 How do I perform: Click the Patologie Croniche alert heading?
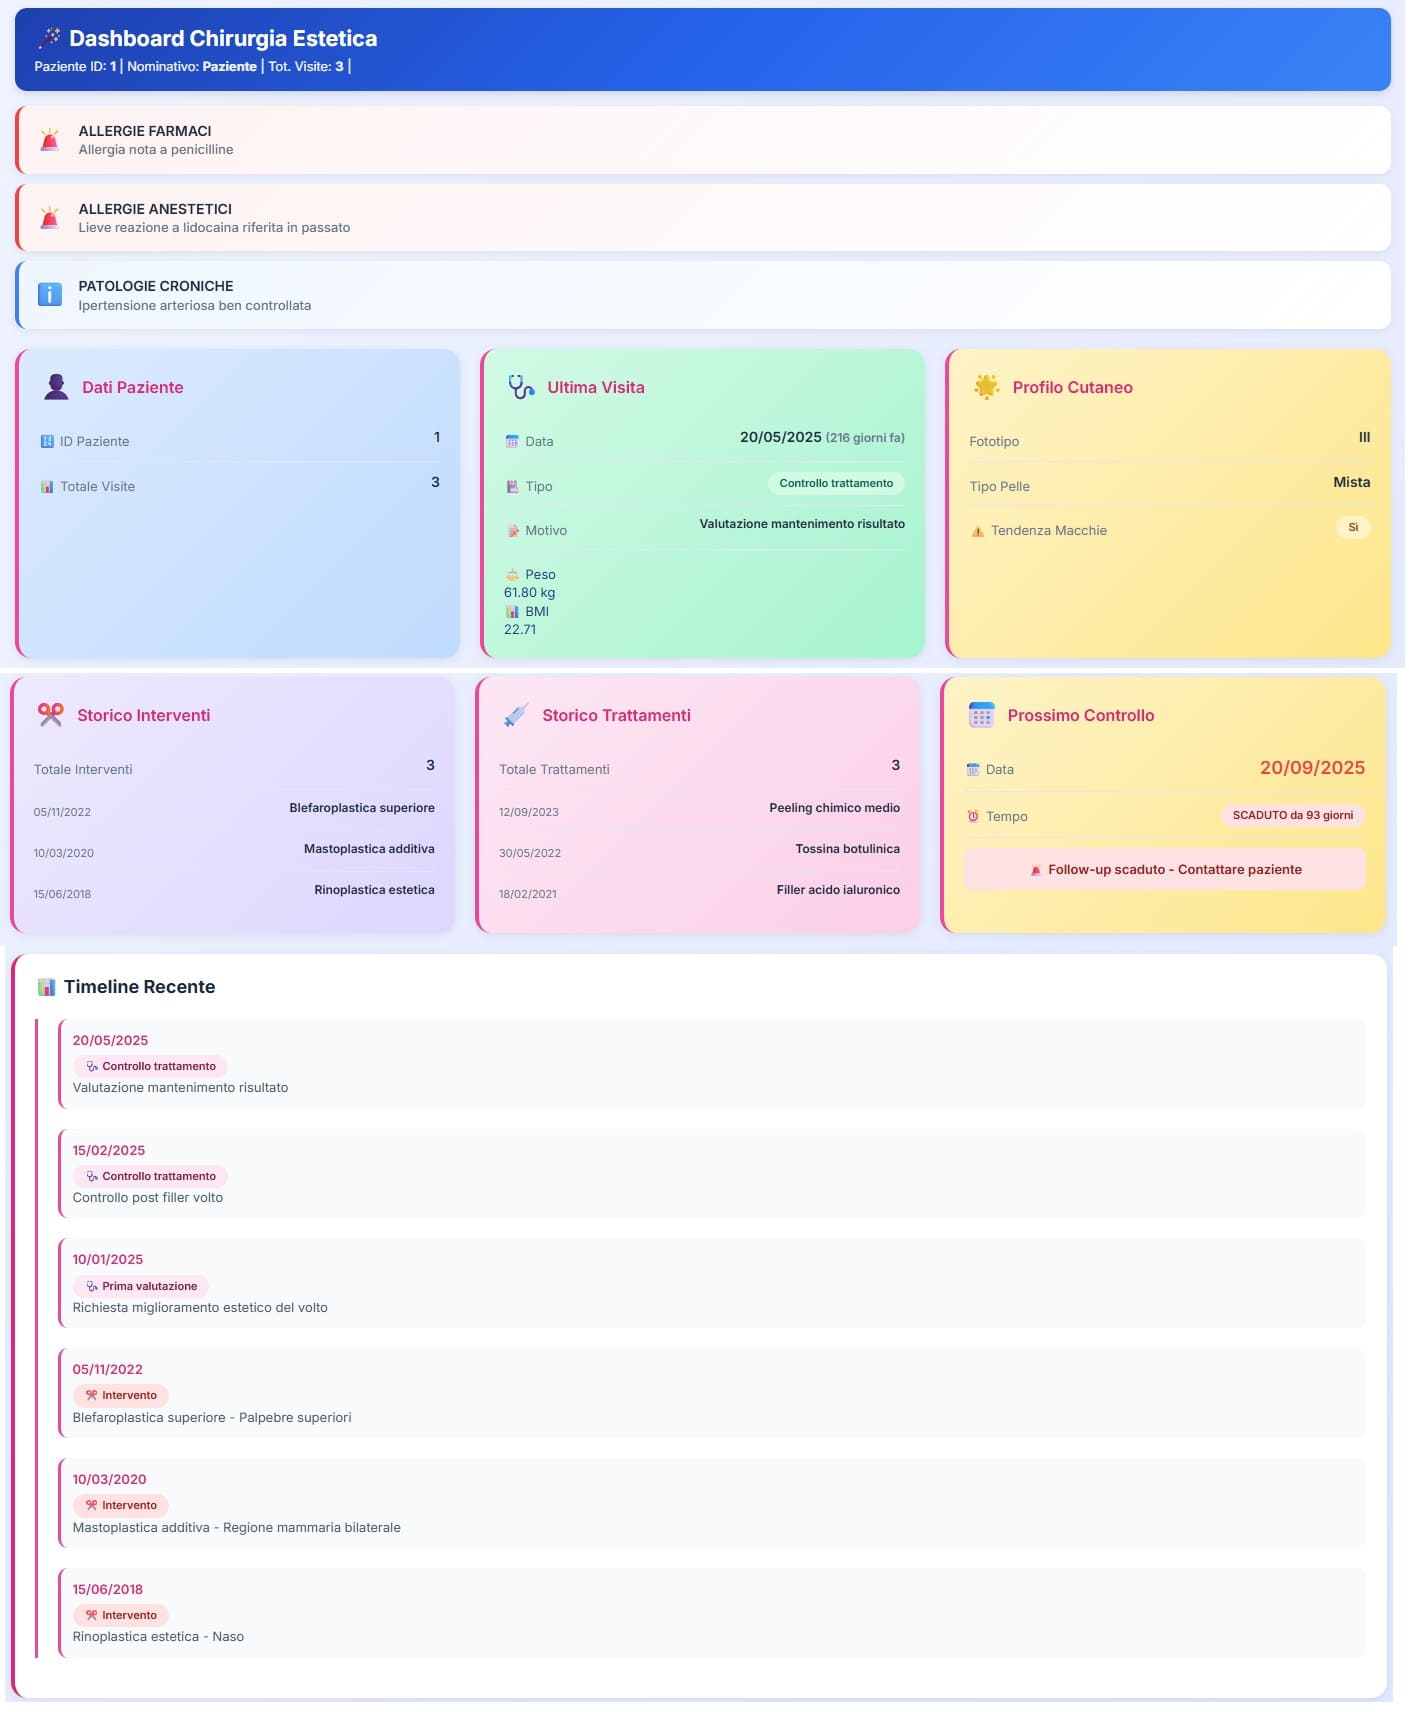click(x=156, y=286)
